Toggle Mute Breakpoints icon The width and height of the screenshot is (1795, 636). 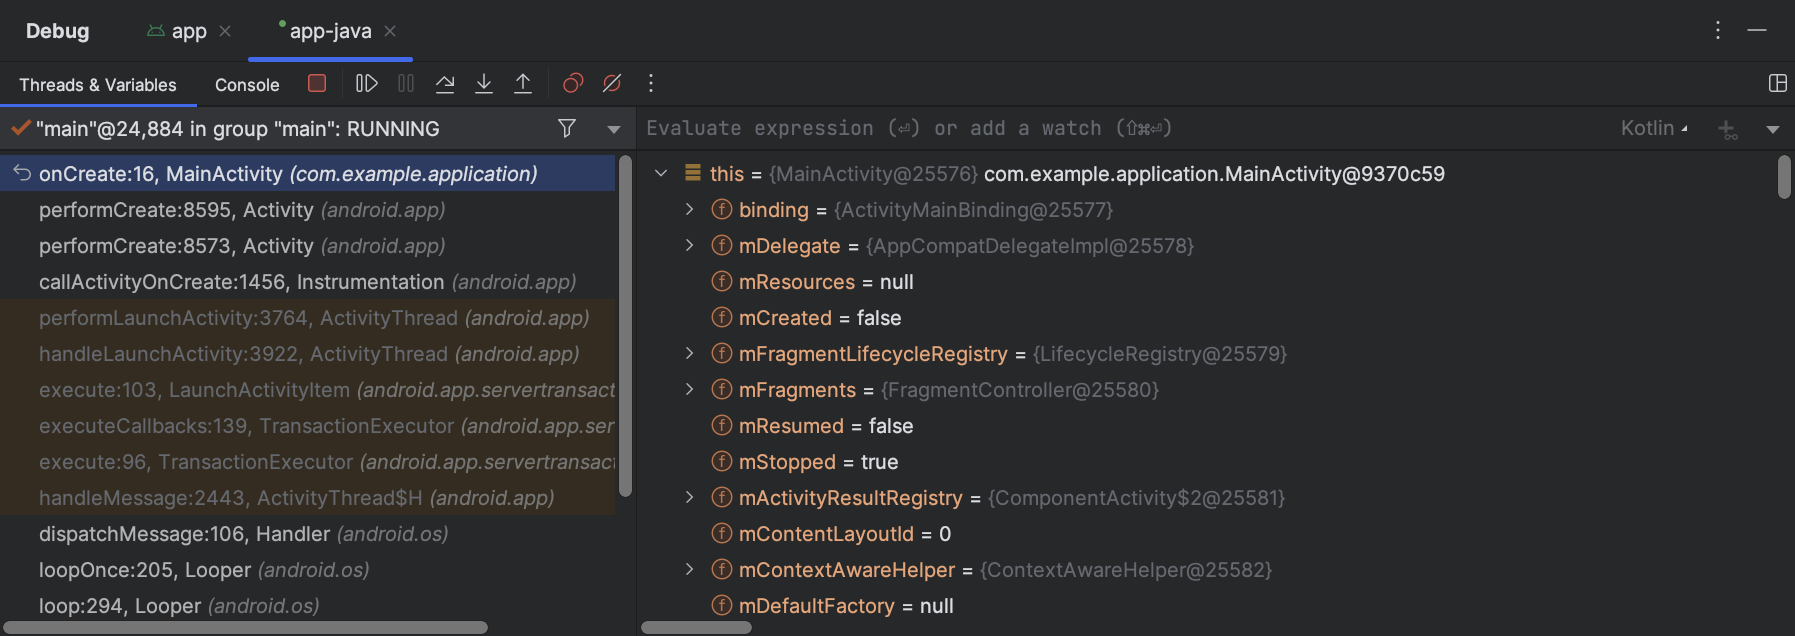coord(612,84)
